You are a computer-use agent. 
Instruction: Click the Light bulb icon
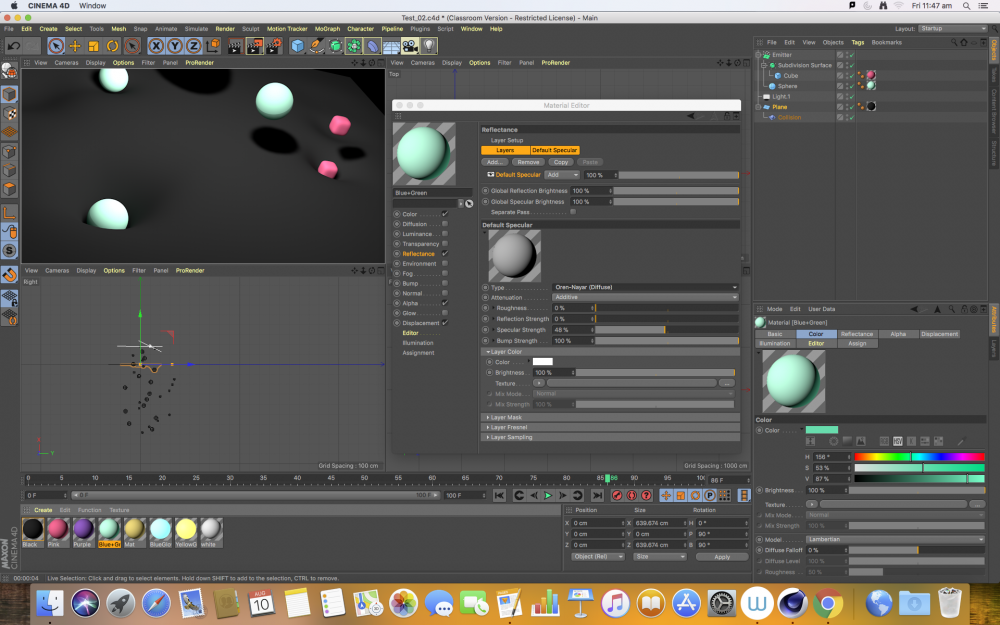click(x=429, y=46)
